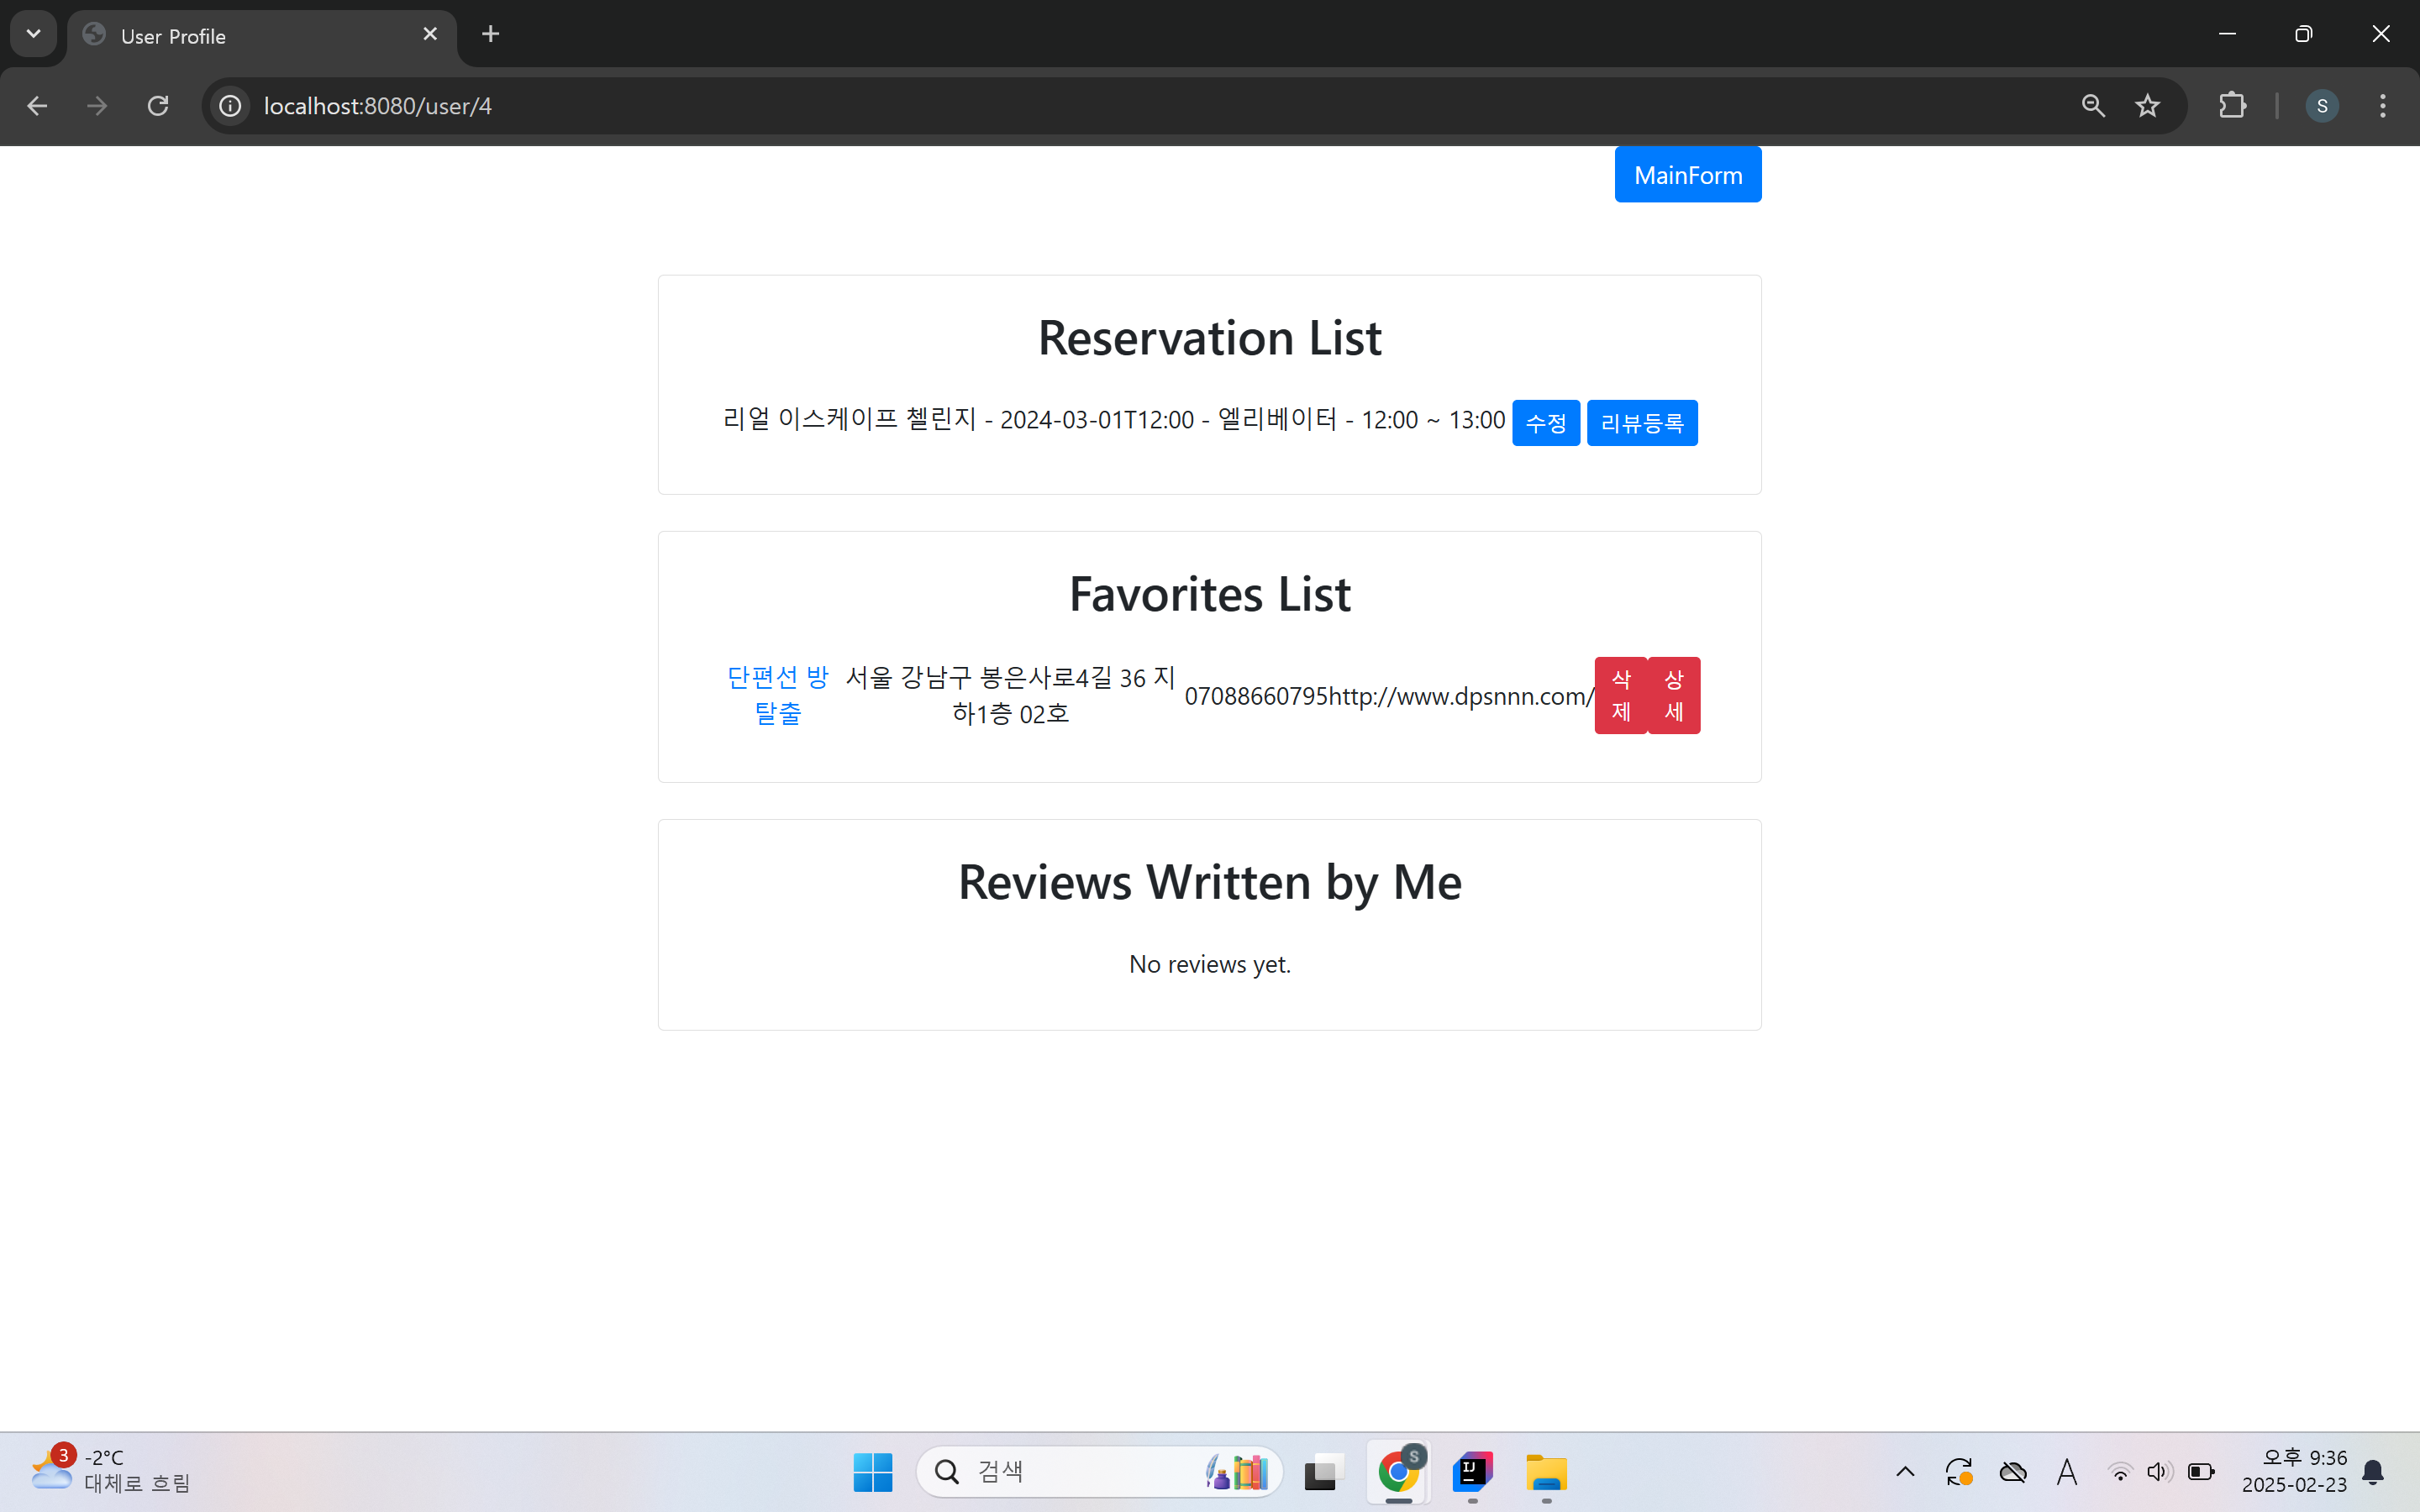Click the 리뷰등록 review button

click(1641, 423)
